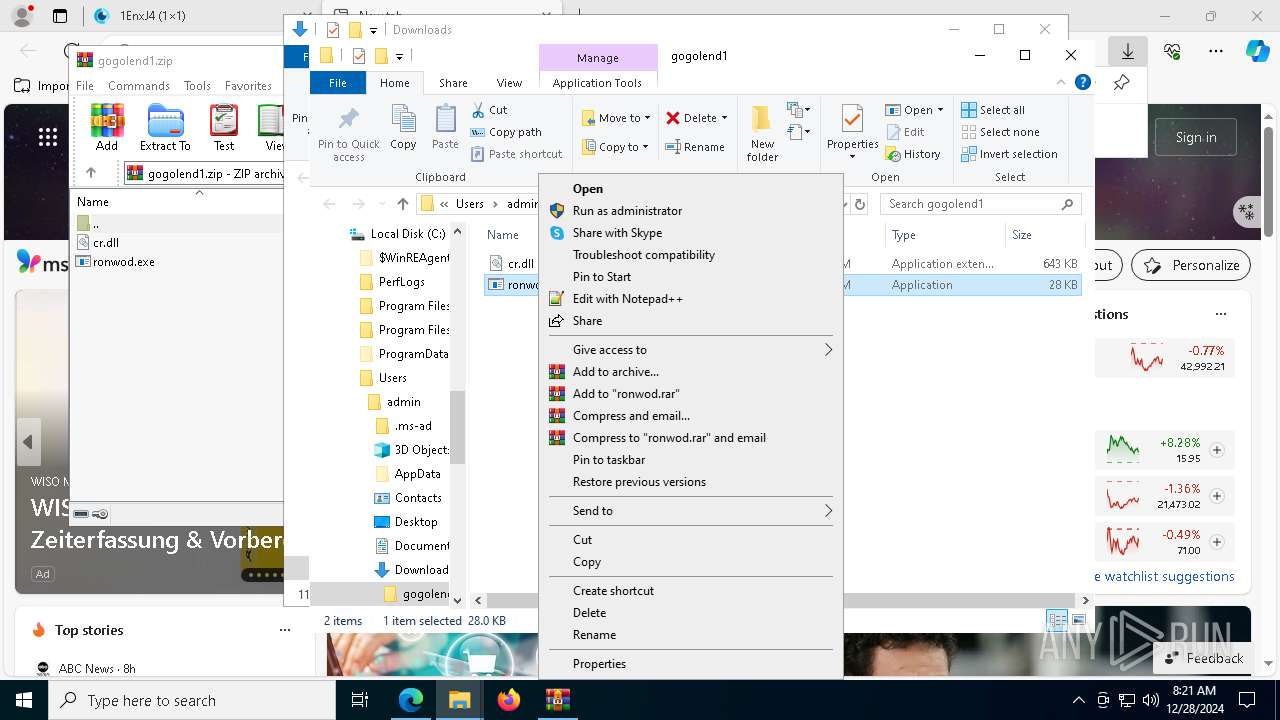Screen dimensions: 1280x720
Task: Click Copy path in the ribbon
Action: (506, 132)
